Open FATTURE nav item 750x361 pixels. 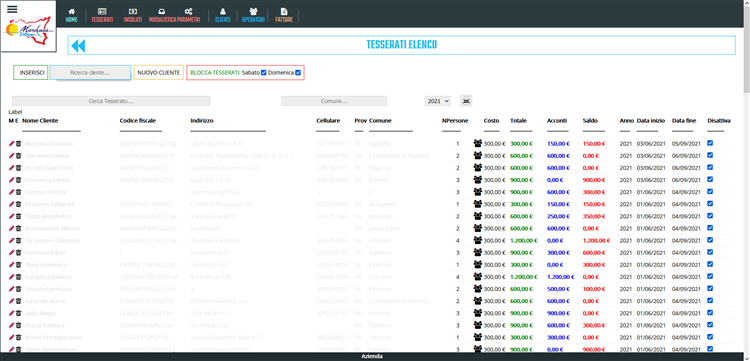tap(284, 15)
